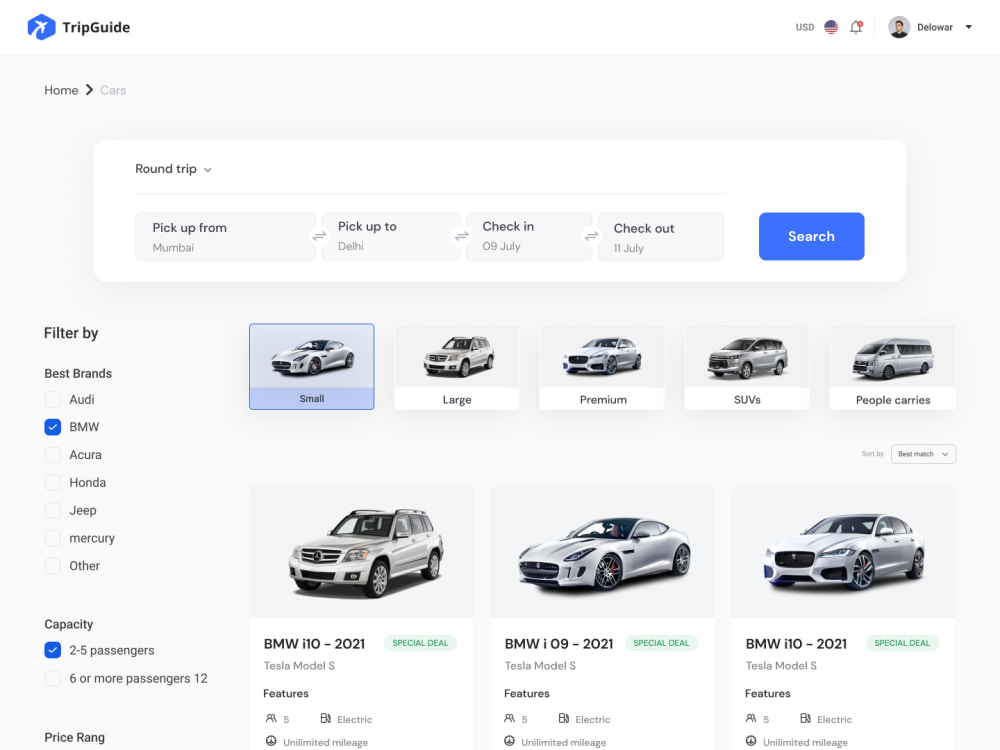1000x750 pixels.
Task: Check the Audi brand filter
Action: tap(53, 399)
